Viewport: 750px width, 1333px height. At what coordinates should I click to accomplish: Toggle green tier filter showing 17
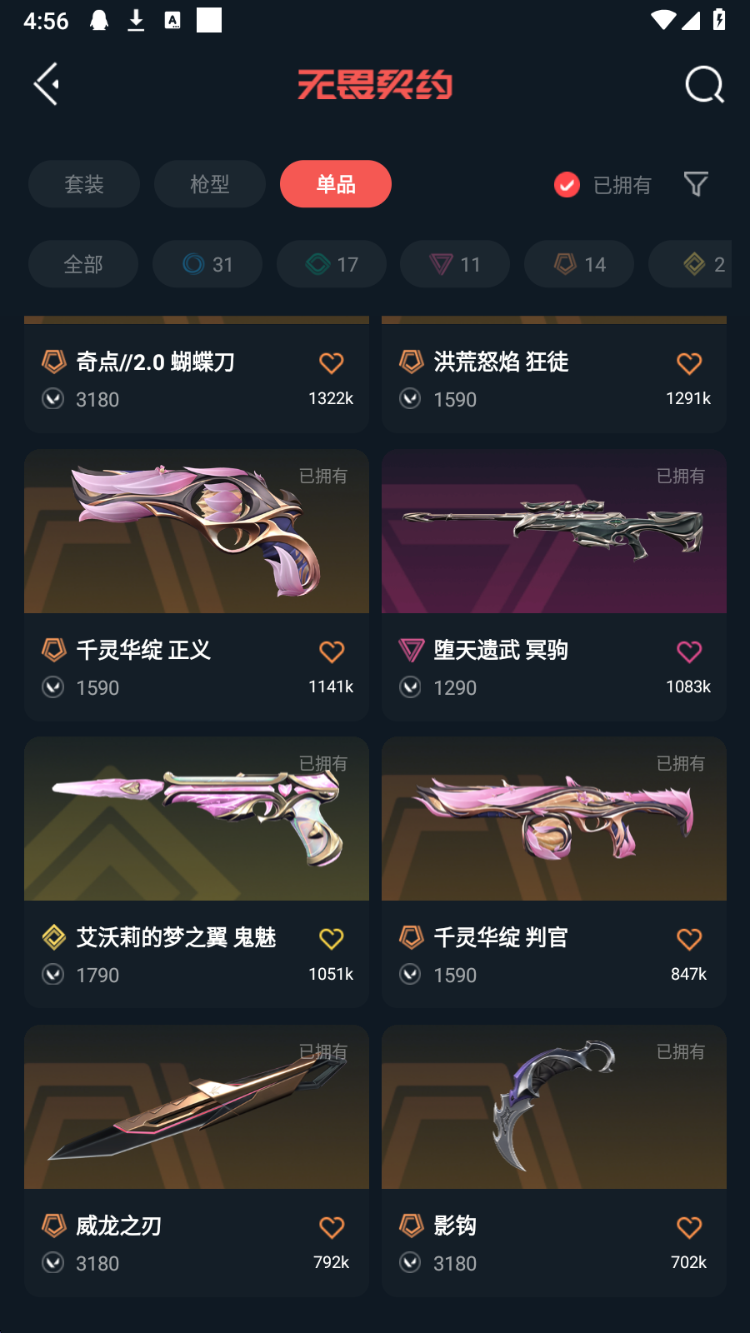click(331, 264)
